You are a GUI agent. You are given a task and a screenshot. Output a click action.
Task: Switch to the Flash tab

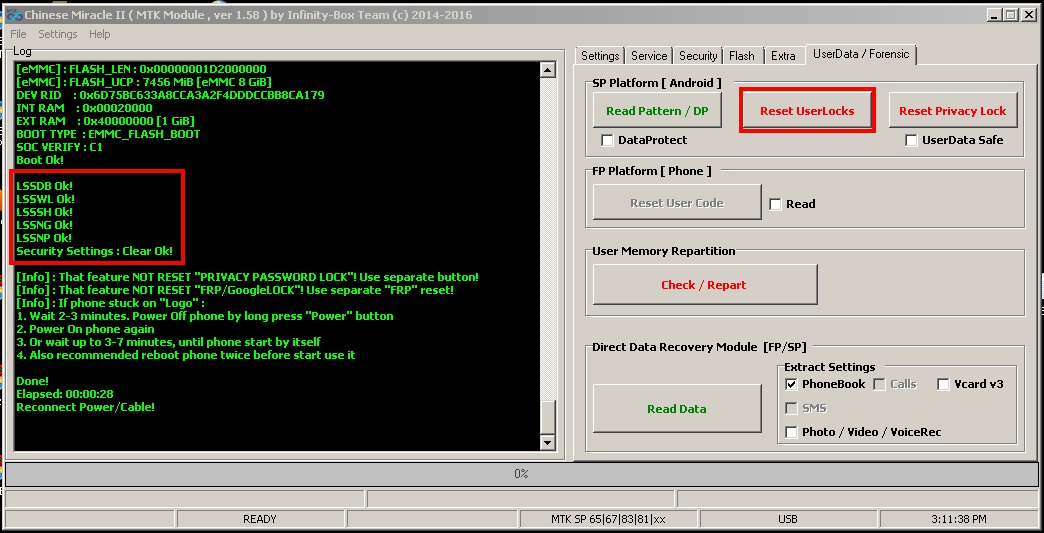742,56
